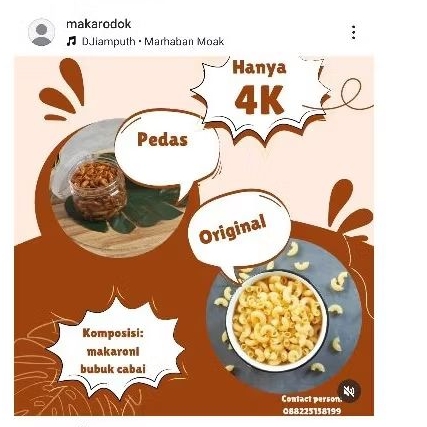
Task: Tap the original macaroni bowl photo
Action: tap(283, 317)
